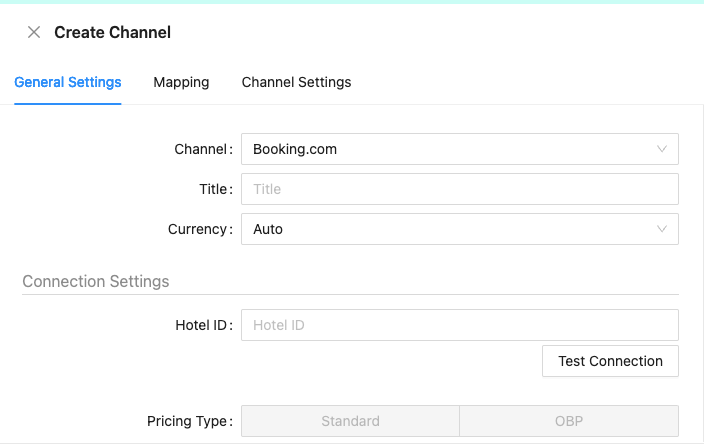Screen dimensions: 704x448
Task: Expand the Currency dropdown set to Auto
Action: click(x=450, y=229)
